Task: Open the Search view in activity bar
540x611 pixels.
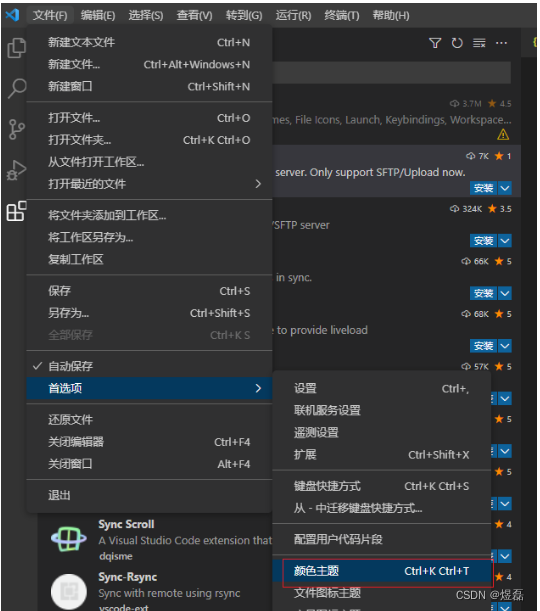Action: [x=17, y=88]
